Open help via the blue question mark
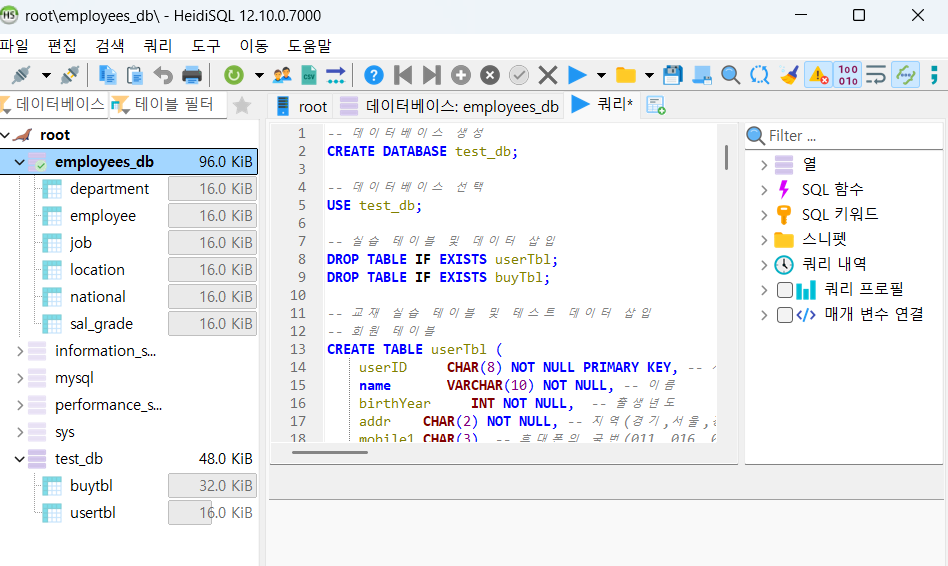This screenshot has height=566, width=948. 374,75
